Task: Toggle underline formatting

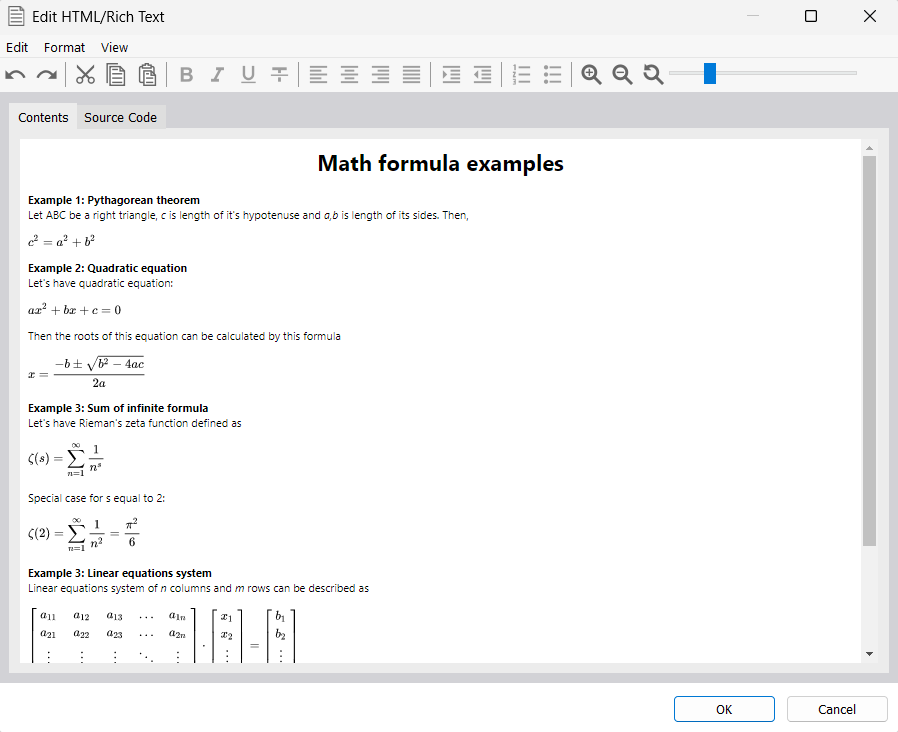Action: [248, 73]
